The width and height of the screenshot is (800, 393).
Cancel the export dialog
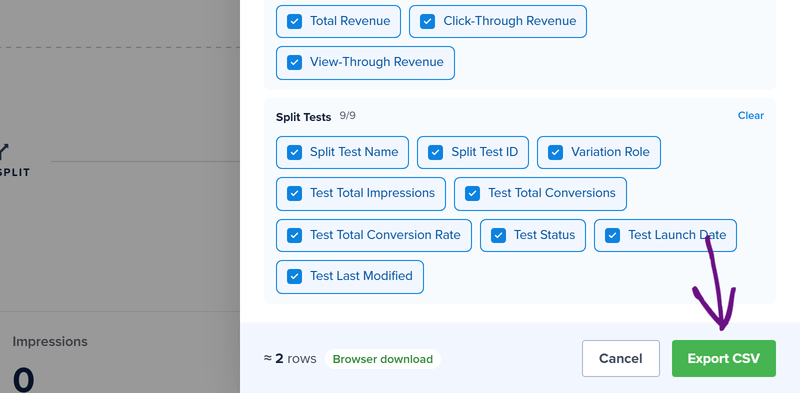pyautogui.click(x=620, y=358)
